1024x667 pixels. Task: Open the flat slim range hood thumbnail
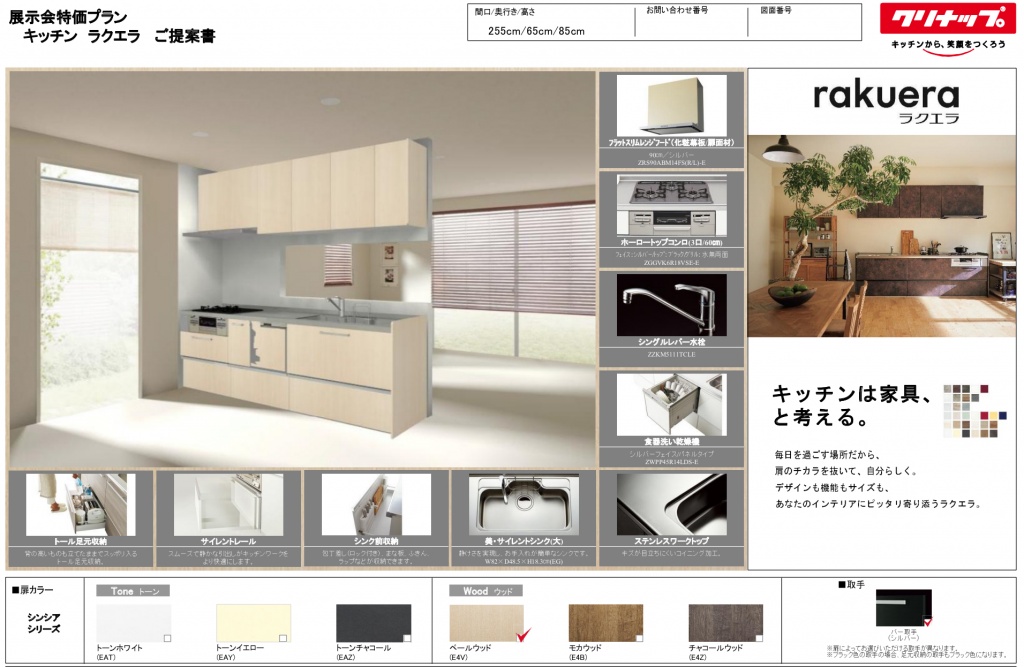point(671,105)
